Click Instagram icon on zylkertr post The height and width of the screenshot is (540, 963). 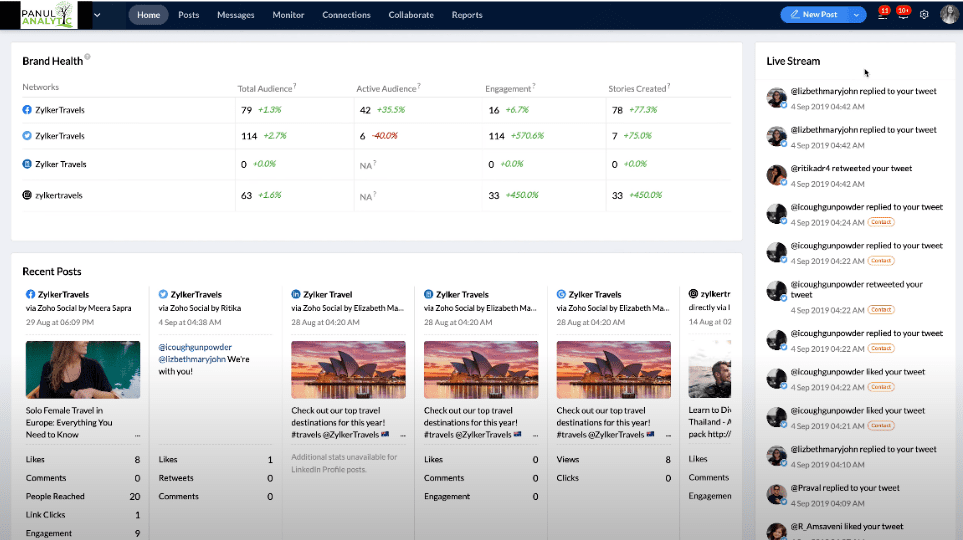693,294
